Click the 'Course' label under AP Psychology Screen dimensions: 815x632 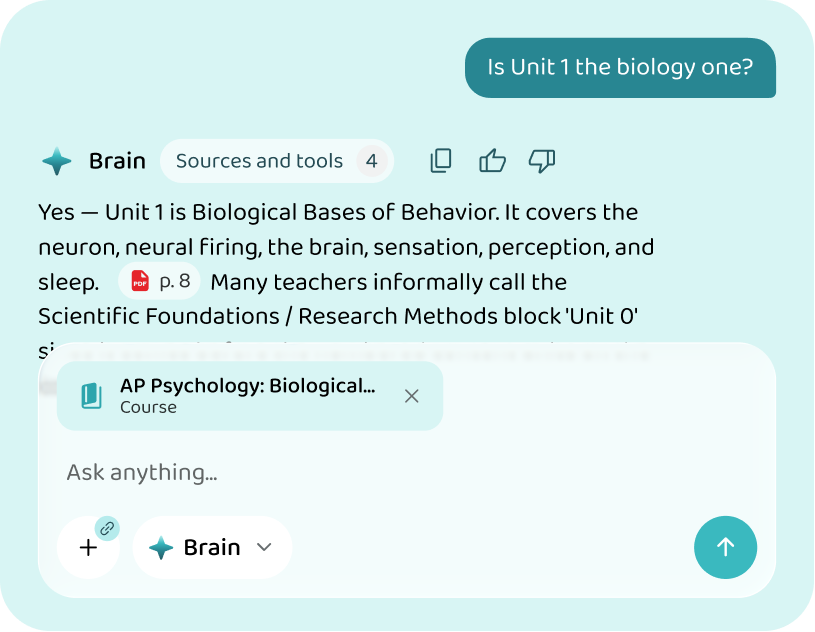(148, 407)
